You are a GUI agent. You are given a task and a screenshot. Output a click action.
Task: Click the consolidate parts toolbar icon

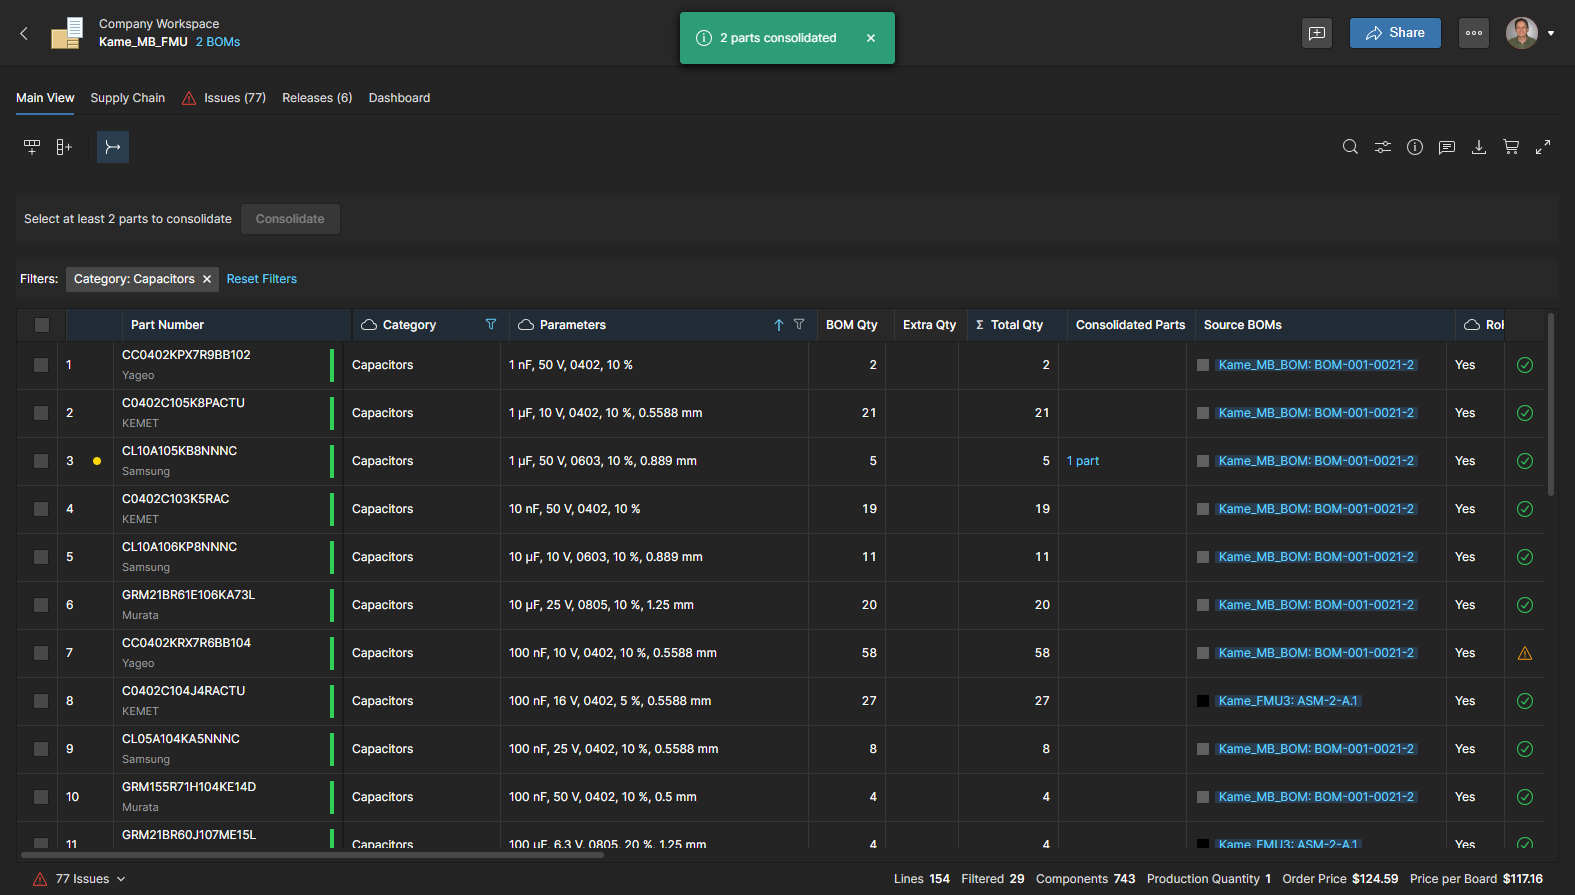pyautogui.click(x=113, y=147)
